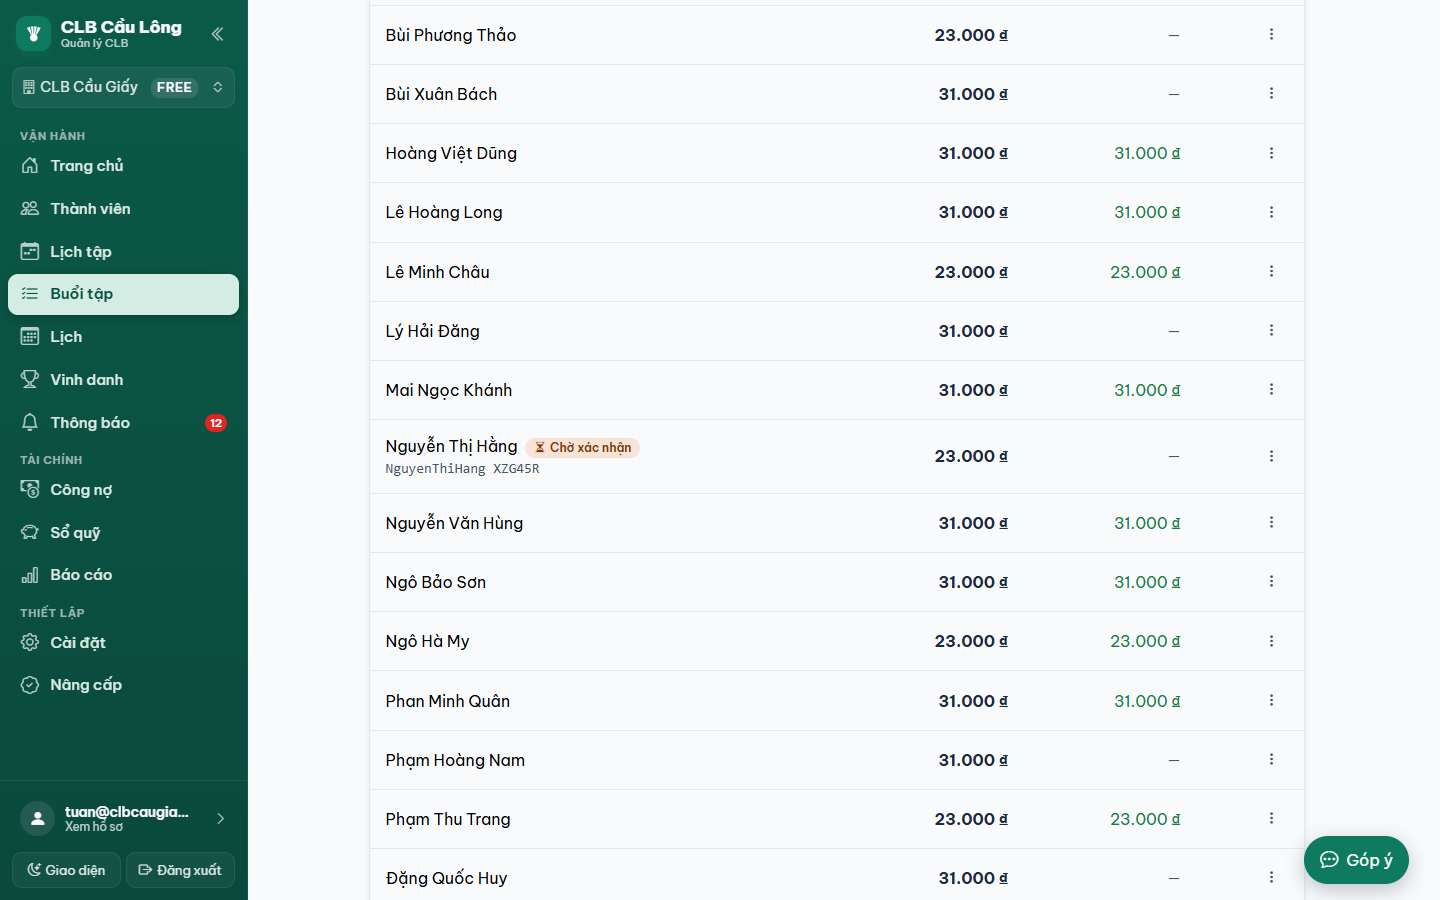This screenshot has width=1440, height=900.
Task: Click member name Mai Ngọc Khánh
Action: (x=449, y=390)
